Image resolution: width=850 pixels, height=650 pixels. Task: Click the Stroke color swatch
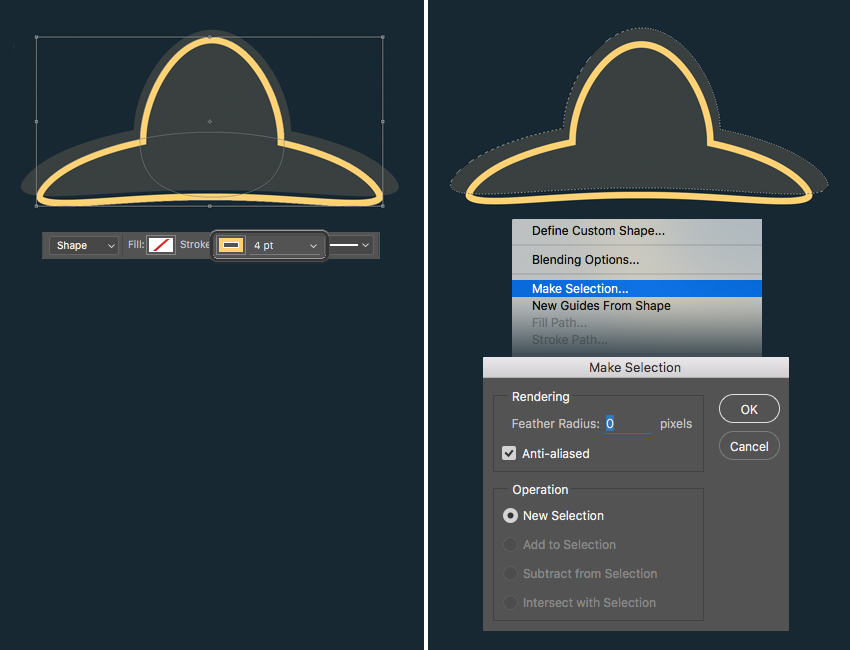230,244
